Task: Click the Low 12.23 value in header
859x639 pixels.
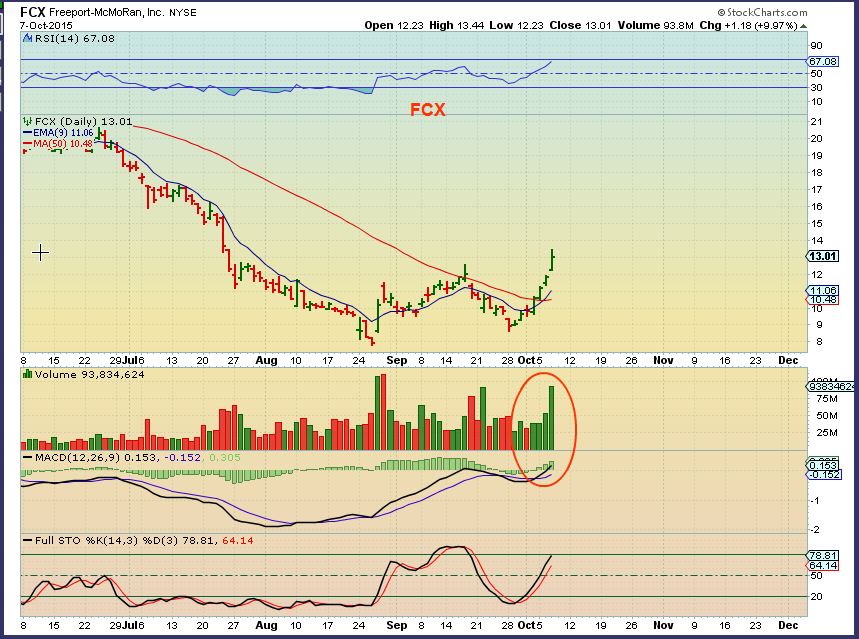Action: tap(516, 25)
